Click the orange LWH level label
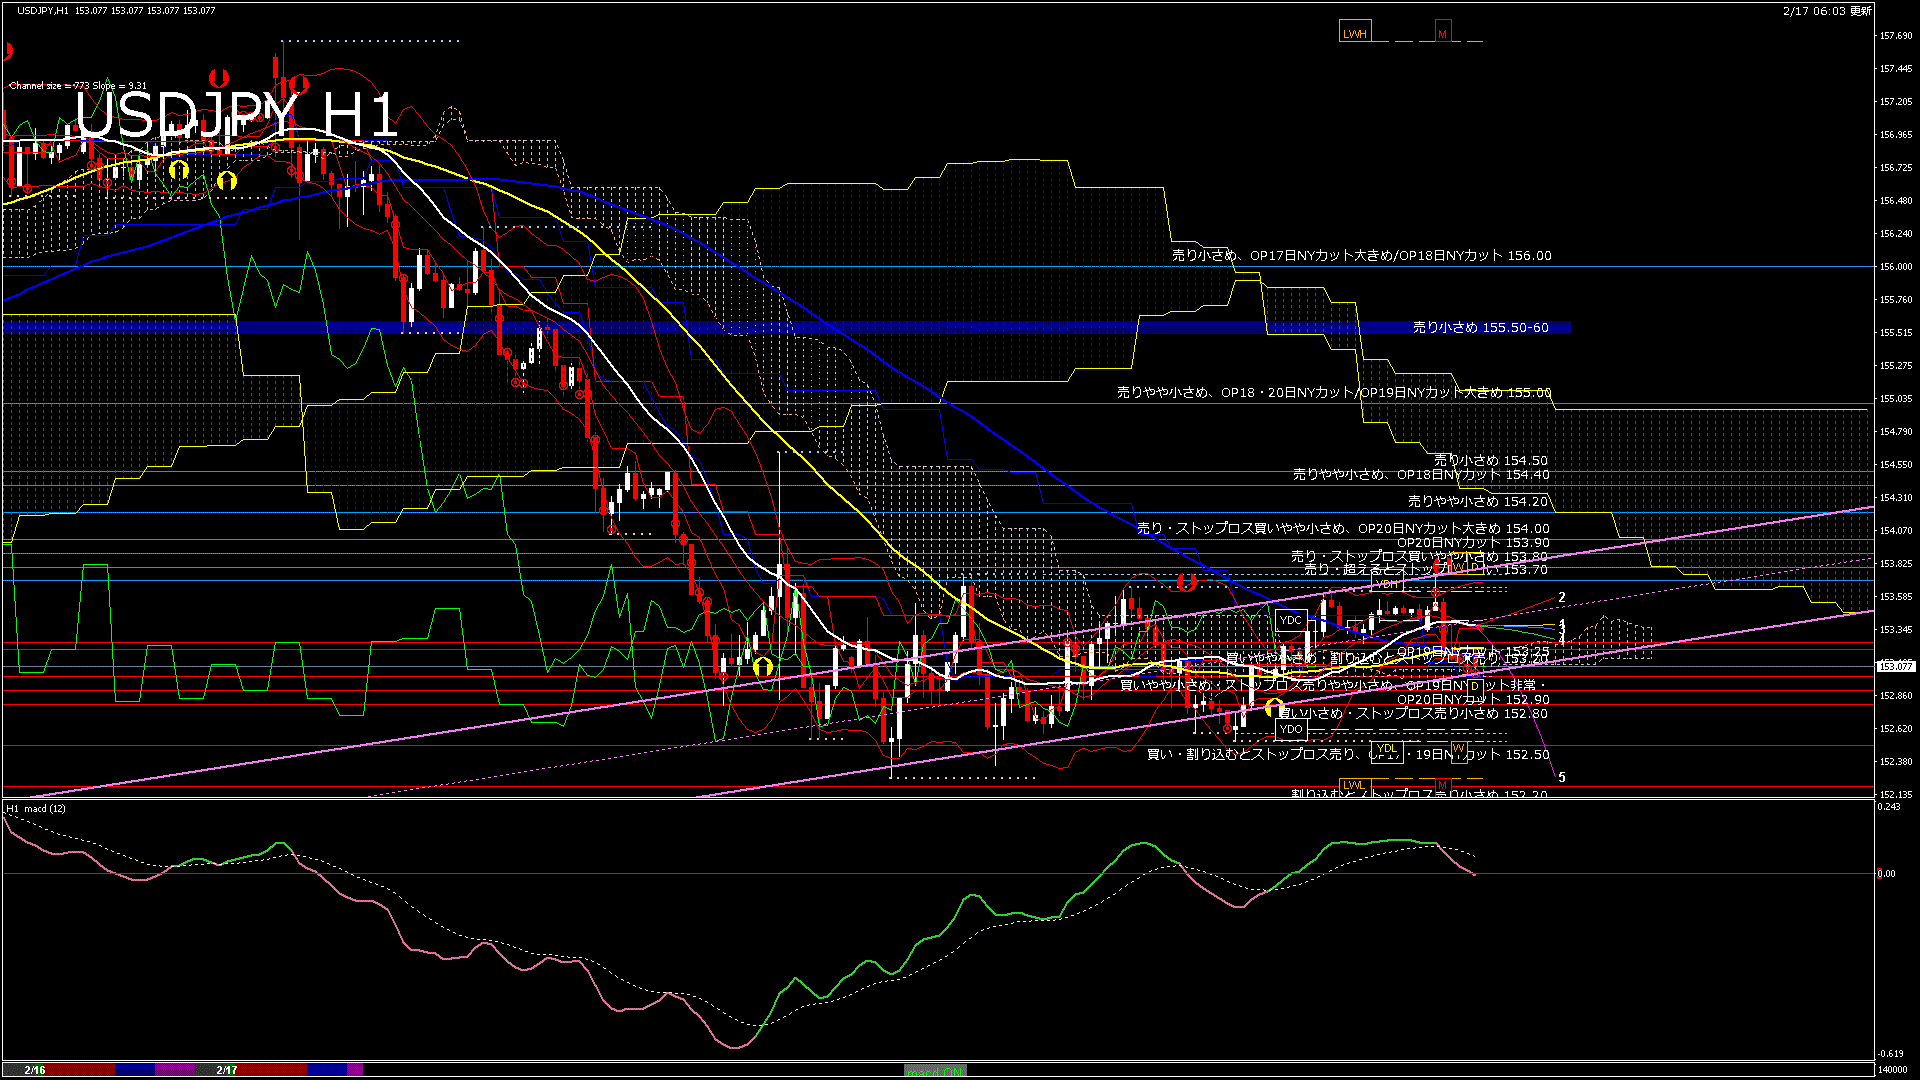 (x=1354, y=33)
